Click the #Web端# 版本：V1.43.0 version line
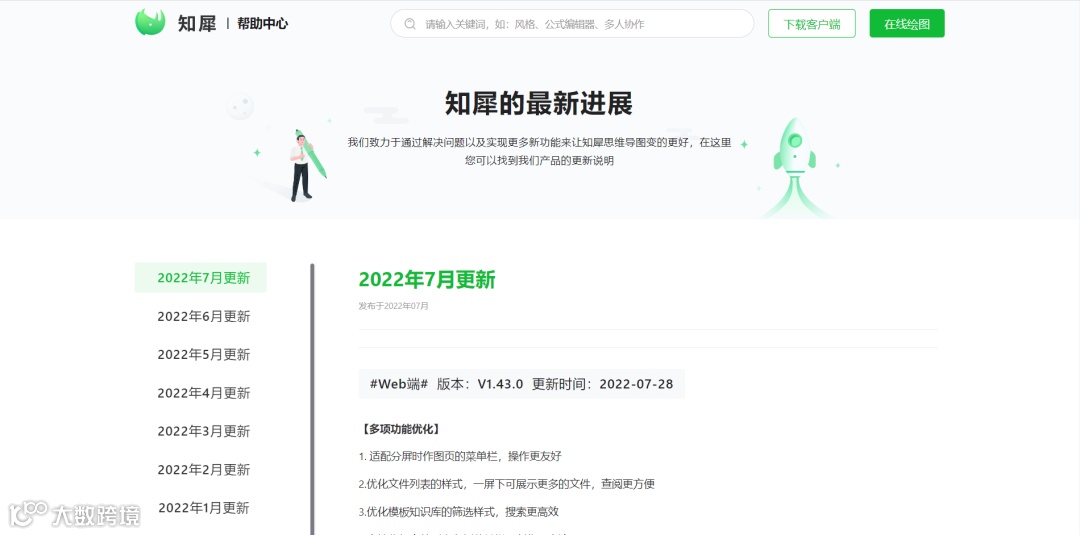1080x535 pixels. pos(521,384)
